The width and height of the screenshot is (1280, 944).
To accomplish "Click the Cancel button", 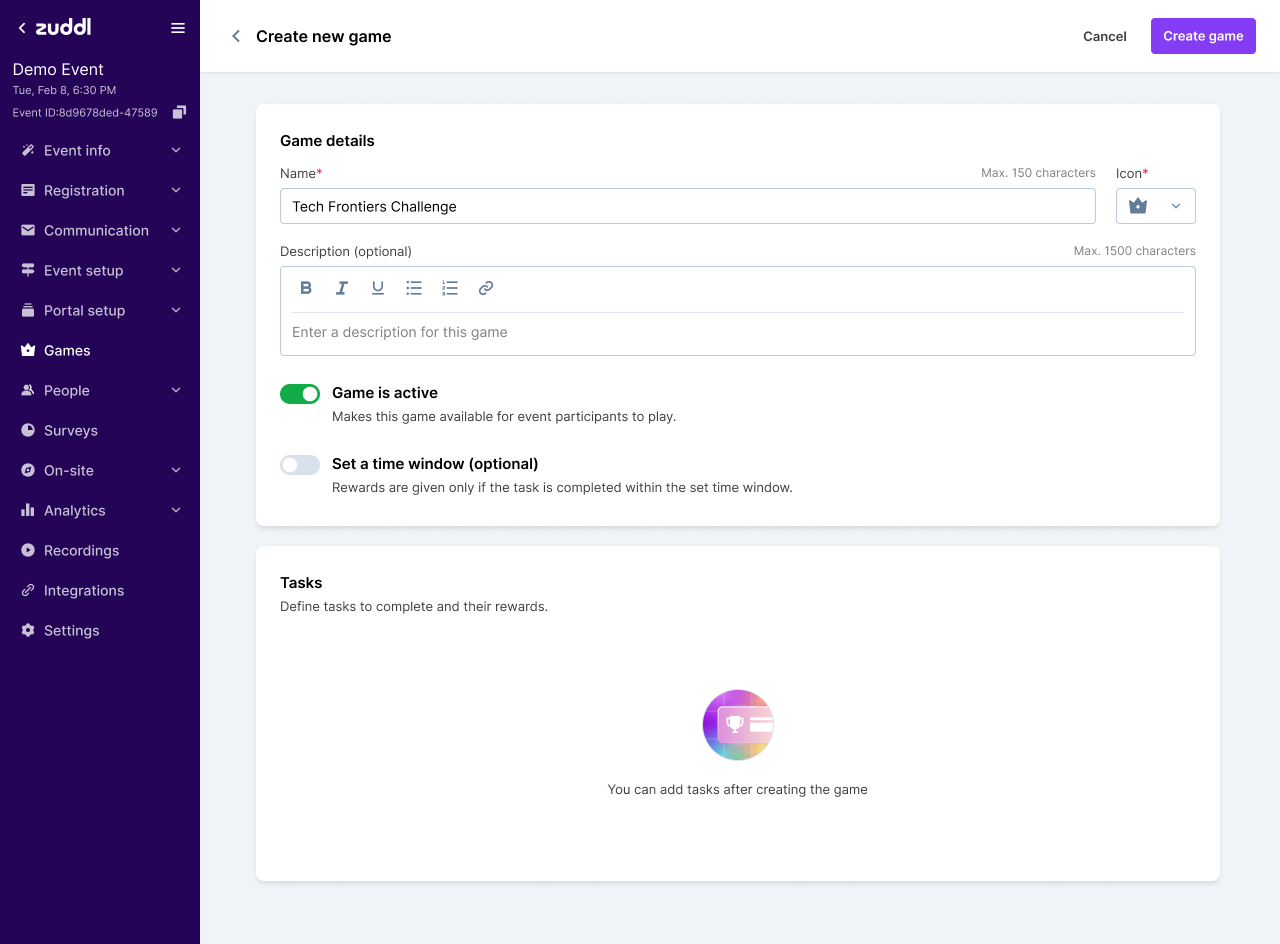I will click(x=1105, y=36).
